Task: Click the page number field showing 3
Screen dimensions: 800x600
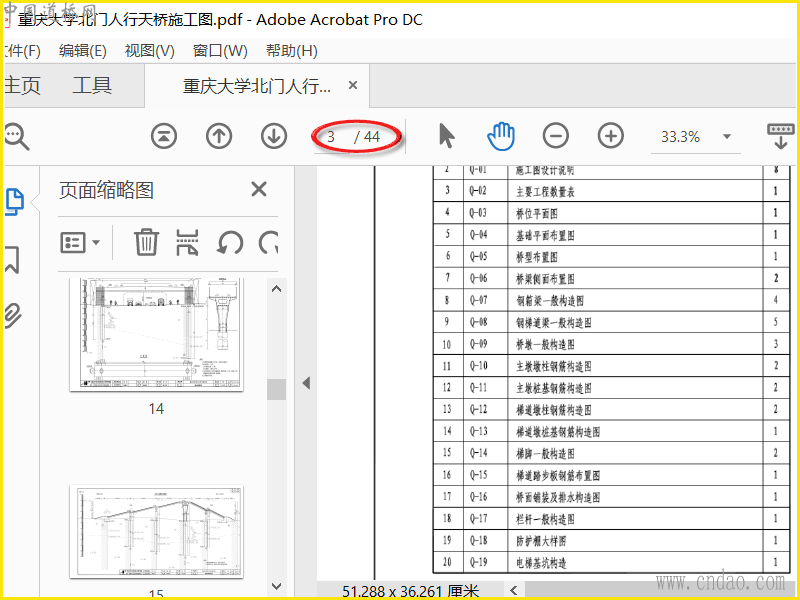Action: (x=332, y=137)
